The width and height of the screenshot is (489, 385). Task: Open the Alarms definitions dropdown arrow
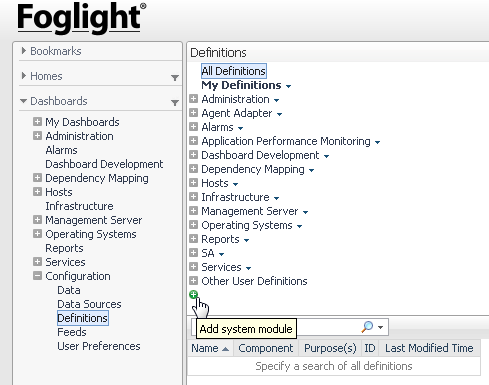pos(240,128)
